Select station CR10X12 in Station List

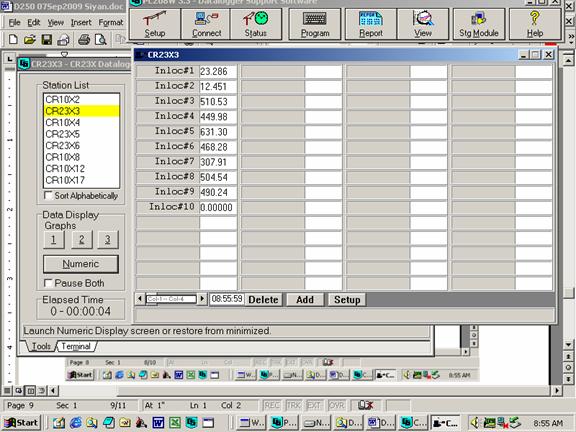pos(81,168)
